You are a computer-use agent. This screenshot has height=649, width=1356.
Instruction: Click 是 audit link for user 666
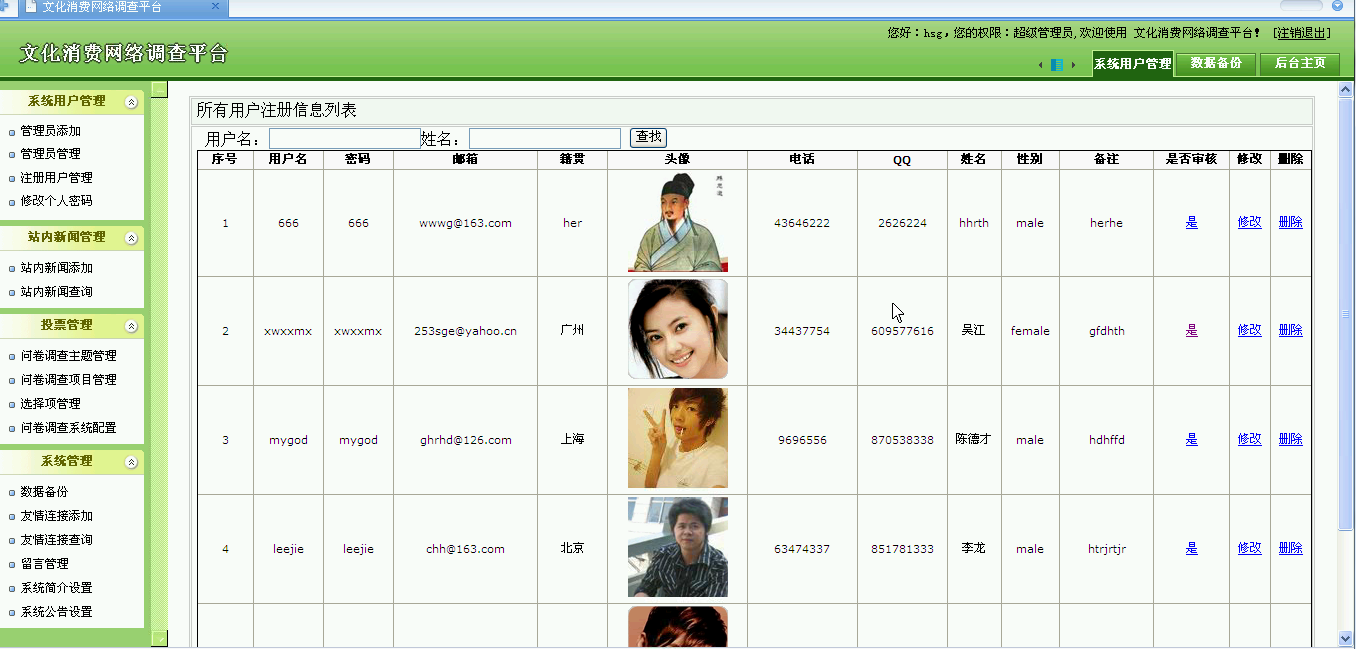pos(1191,222)
